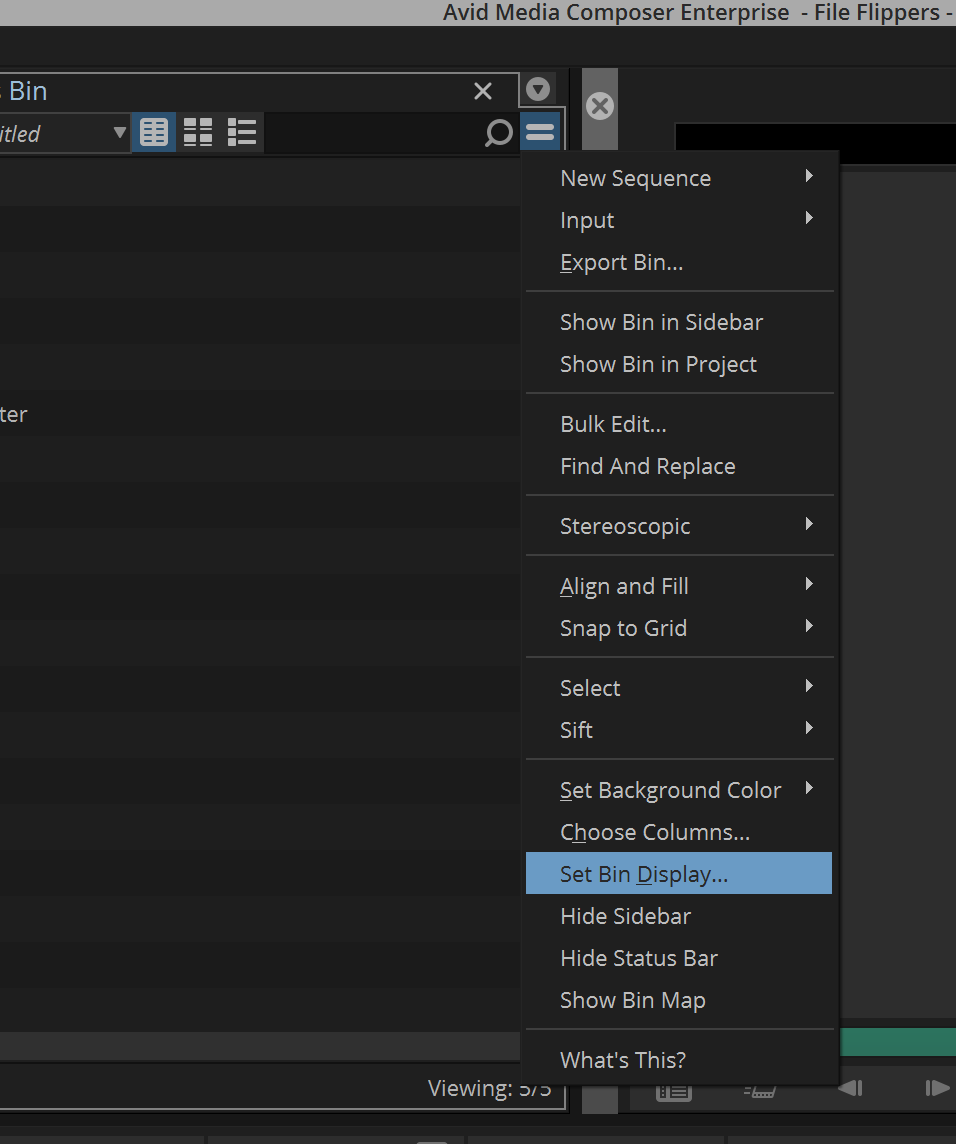
Task: Choose Find And Replace entry
Action: [679, 467]
